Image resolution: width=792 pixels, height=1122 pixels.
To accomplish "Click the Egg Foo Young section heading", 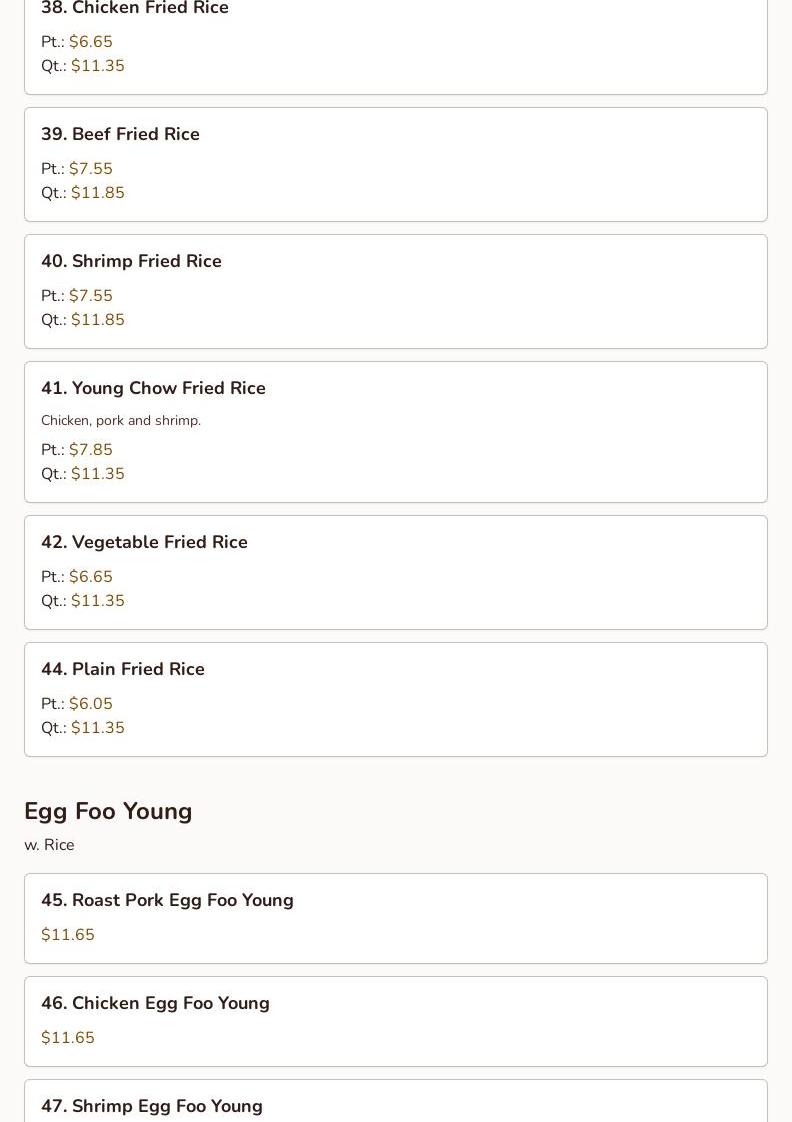I will point(108,811).
